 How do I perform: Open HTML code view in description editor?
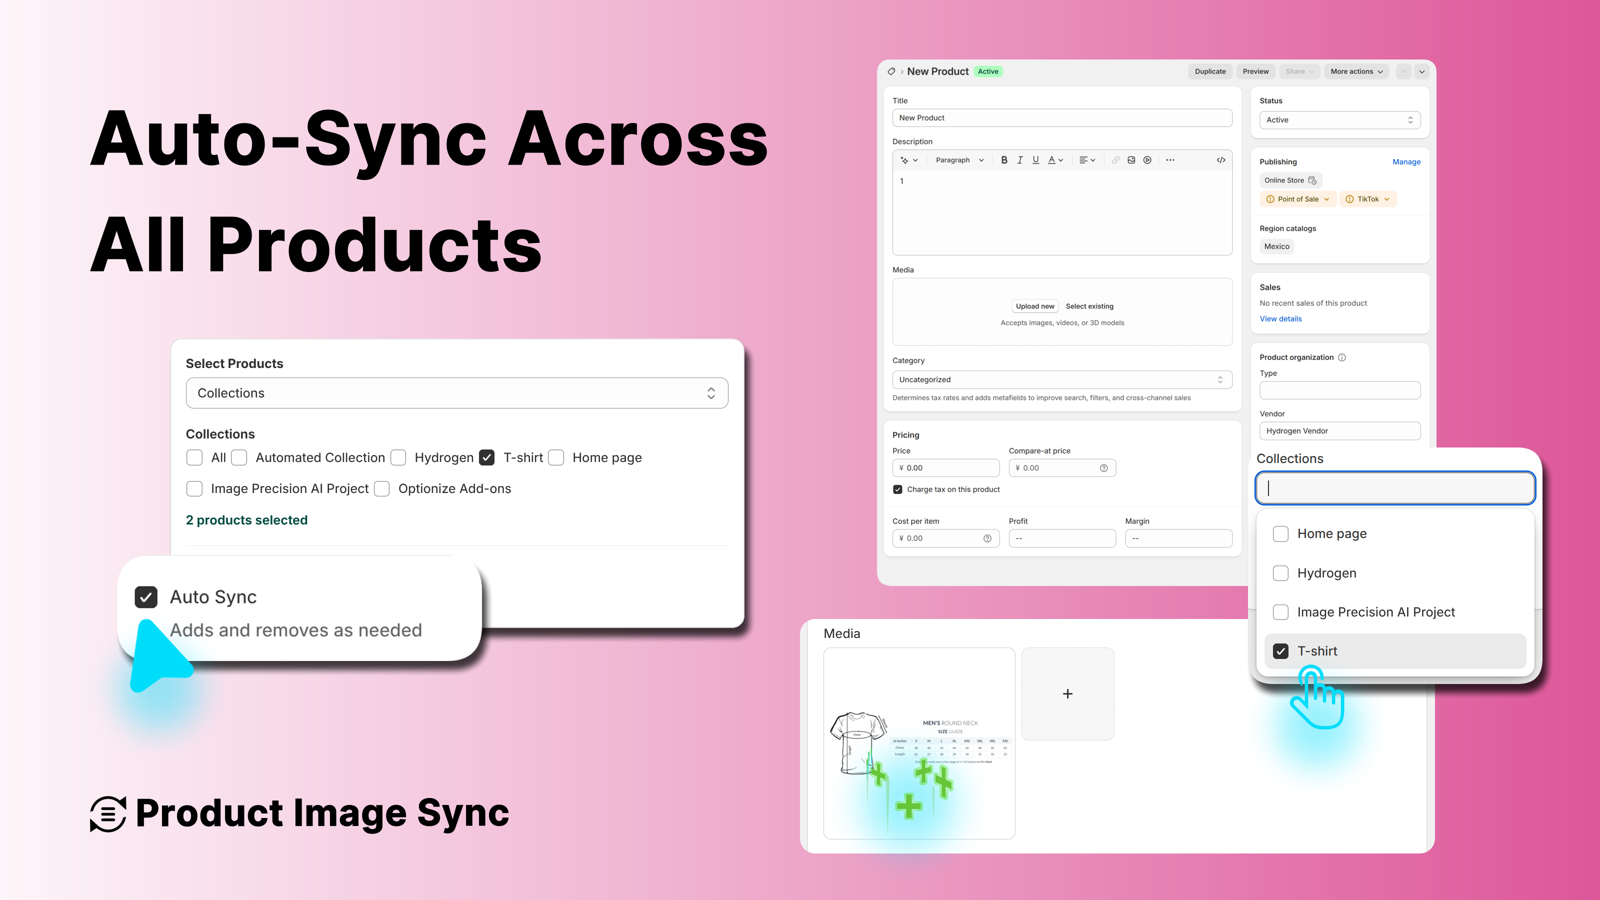coord(1221,160)
